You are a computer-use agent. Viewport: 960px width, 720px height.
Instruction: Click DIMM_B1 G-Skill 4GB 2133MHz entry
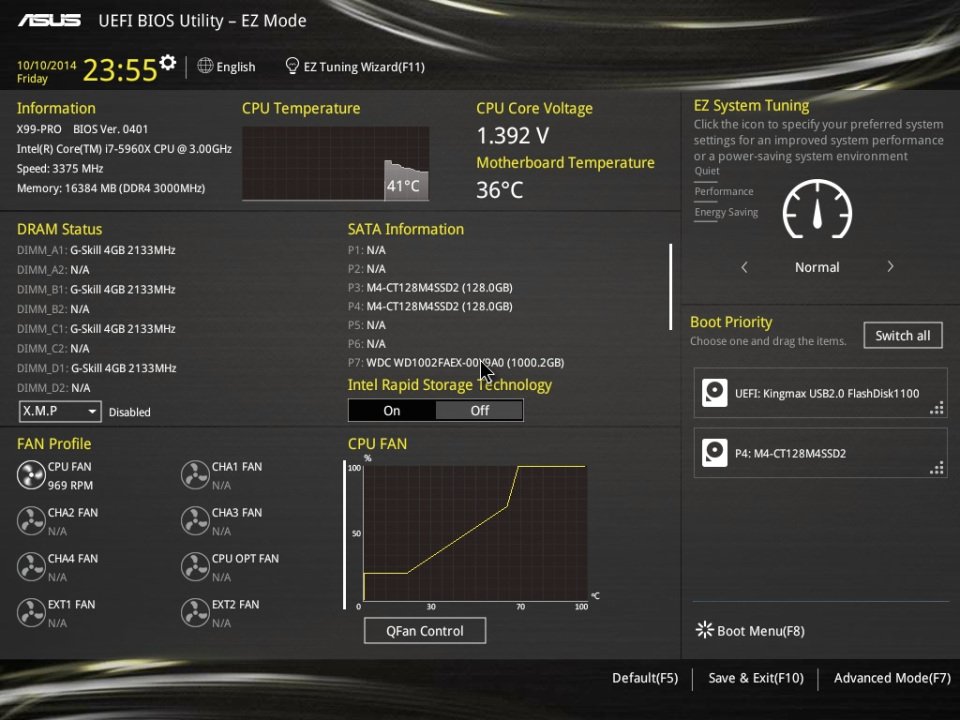(96, 289)
